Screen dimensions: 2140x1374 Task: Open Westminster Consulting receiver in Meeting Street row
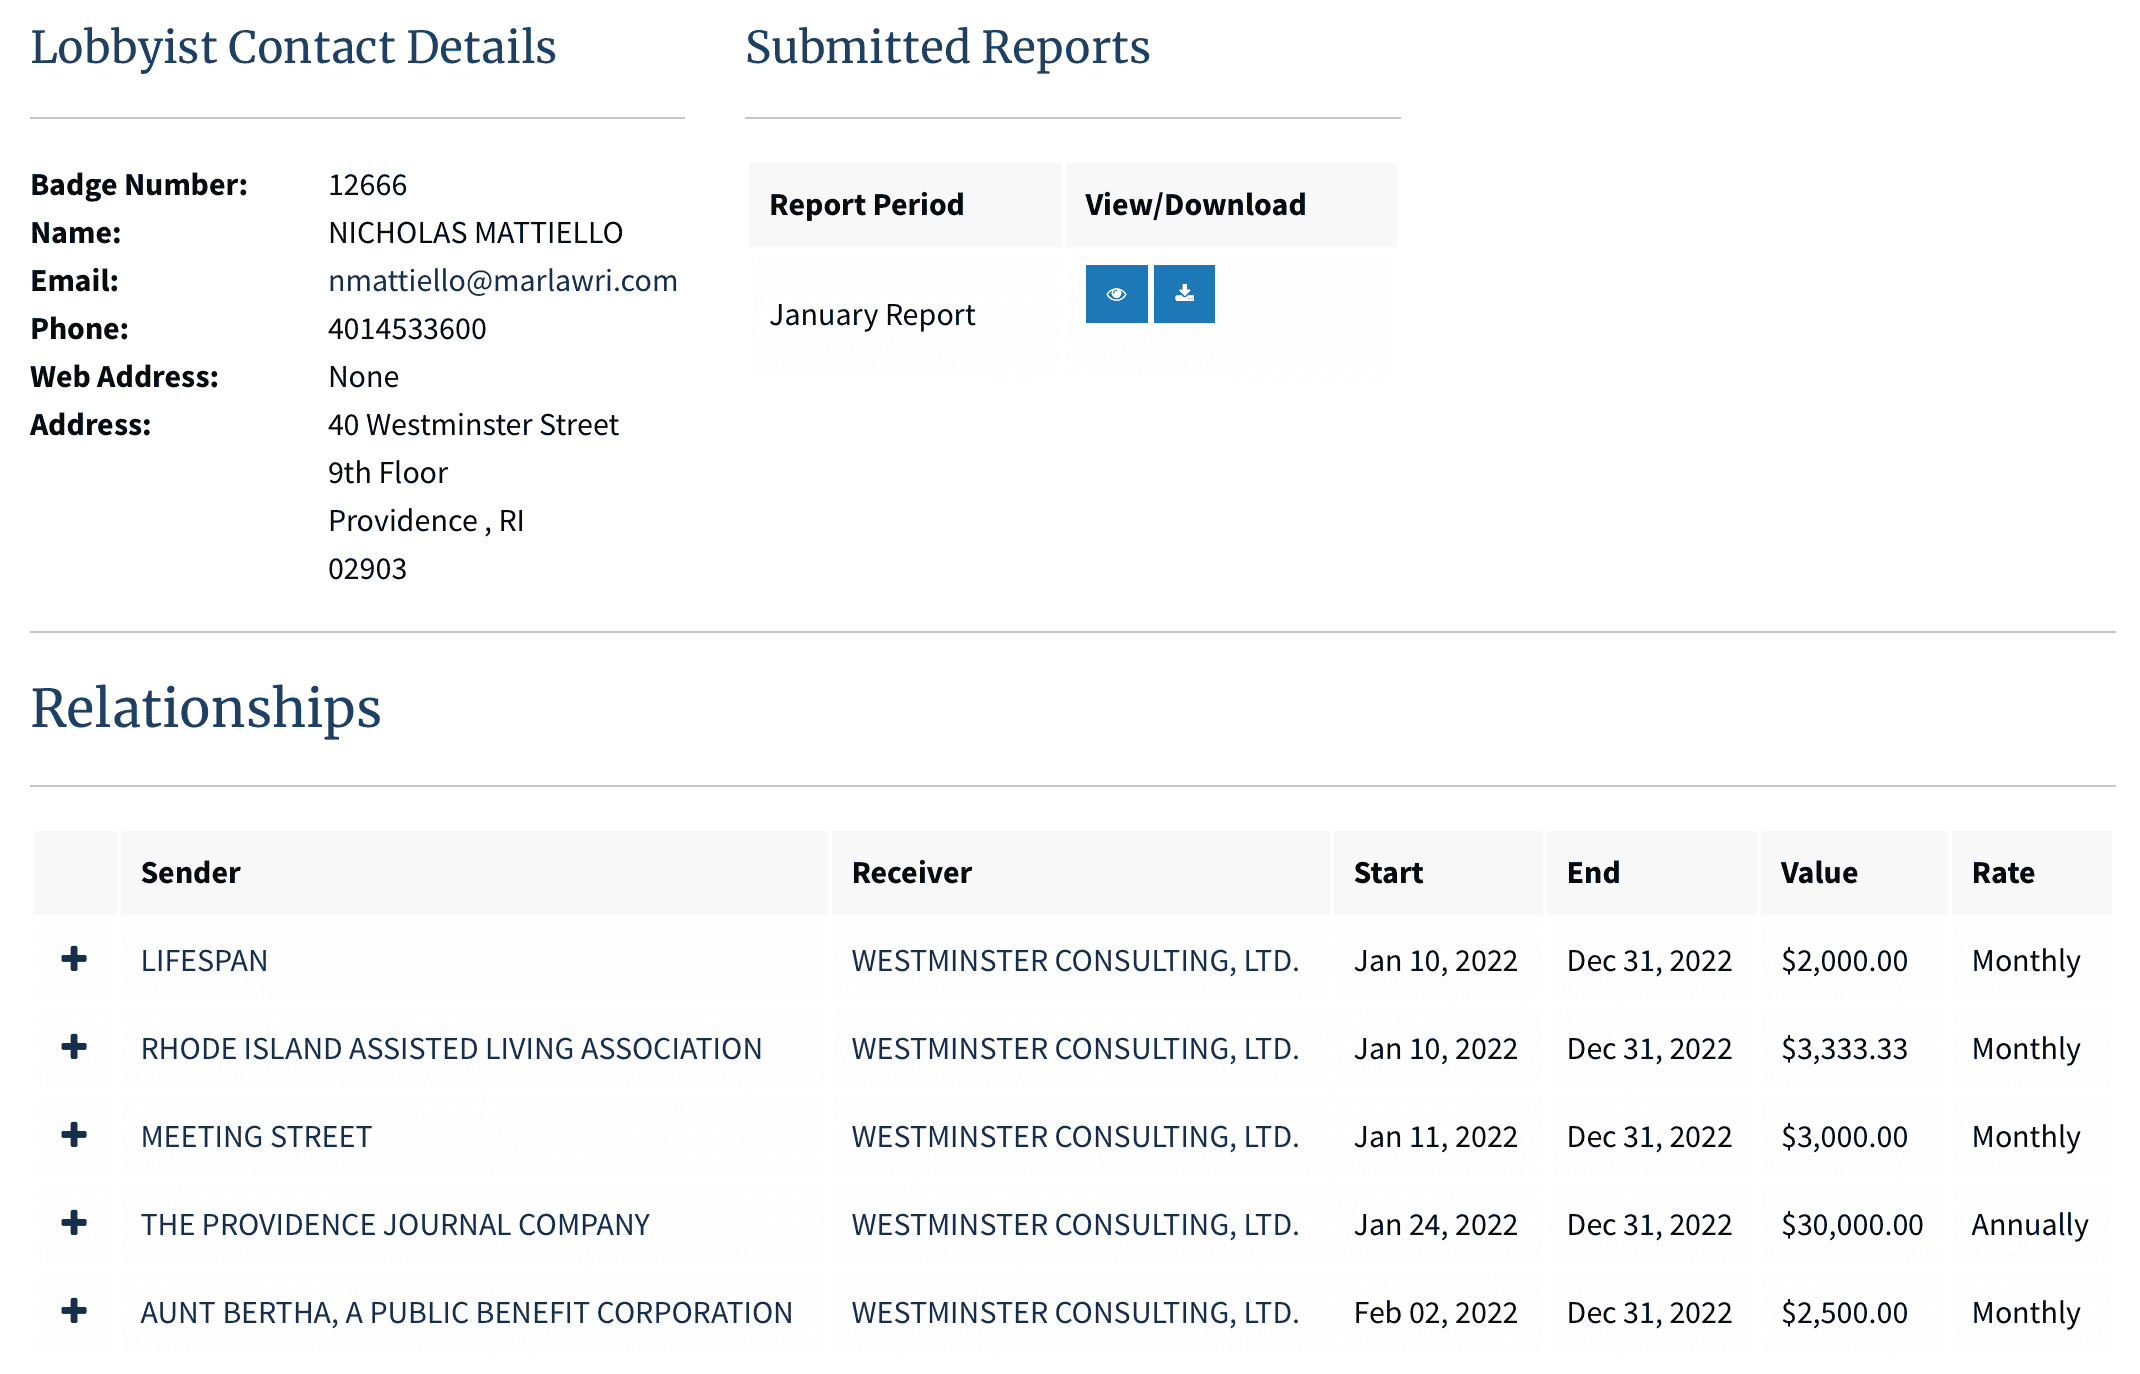click(1075, 1137)
